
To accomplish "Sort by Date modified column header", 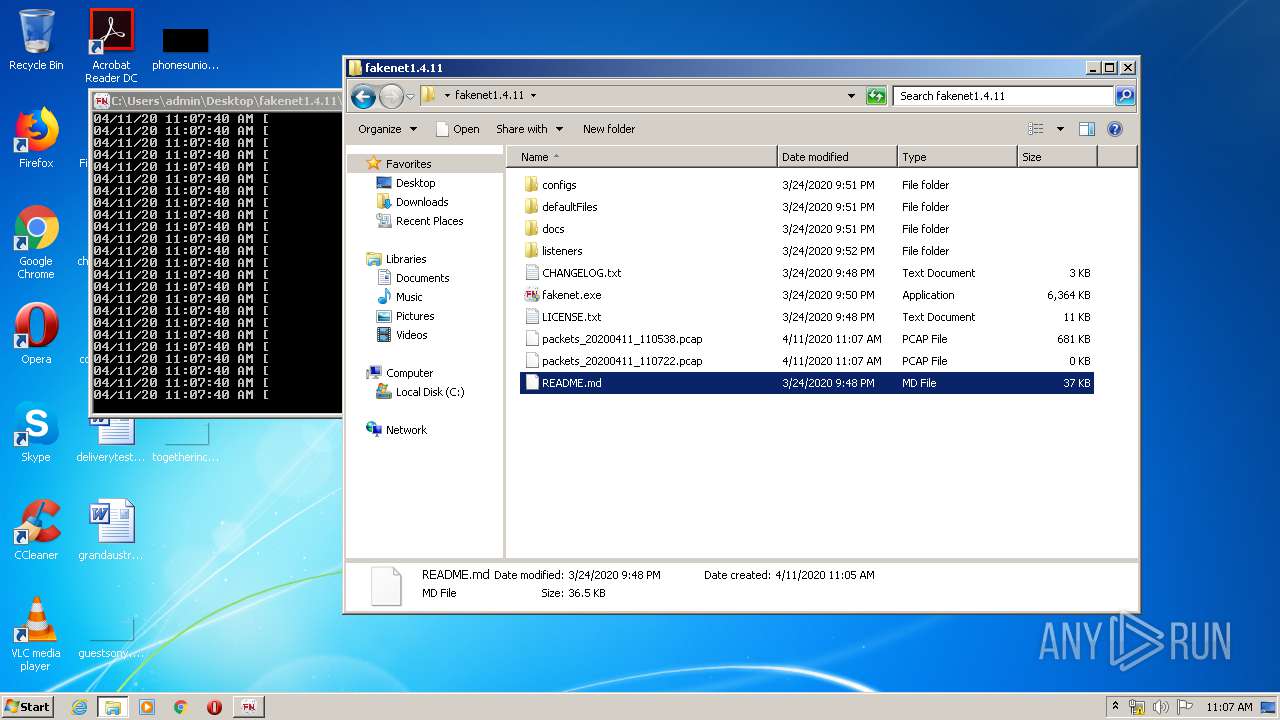I will tap(837, 157).
